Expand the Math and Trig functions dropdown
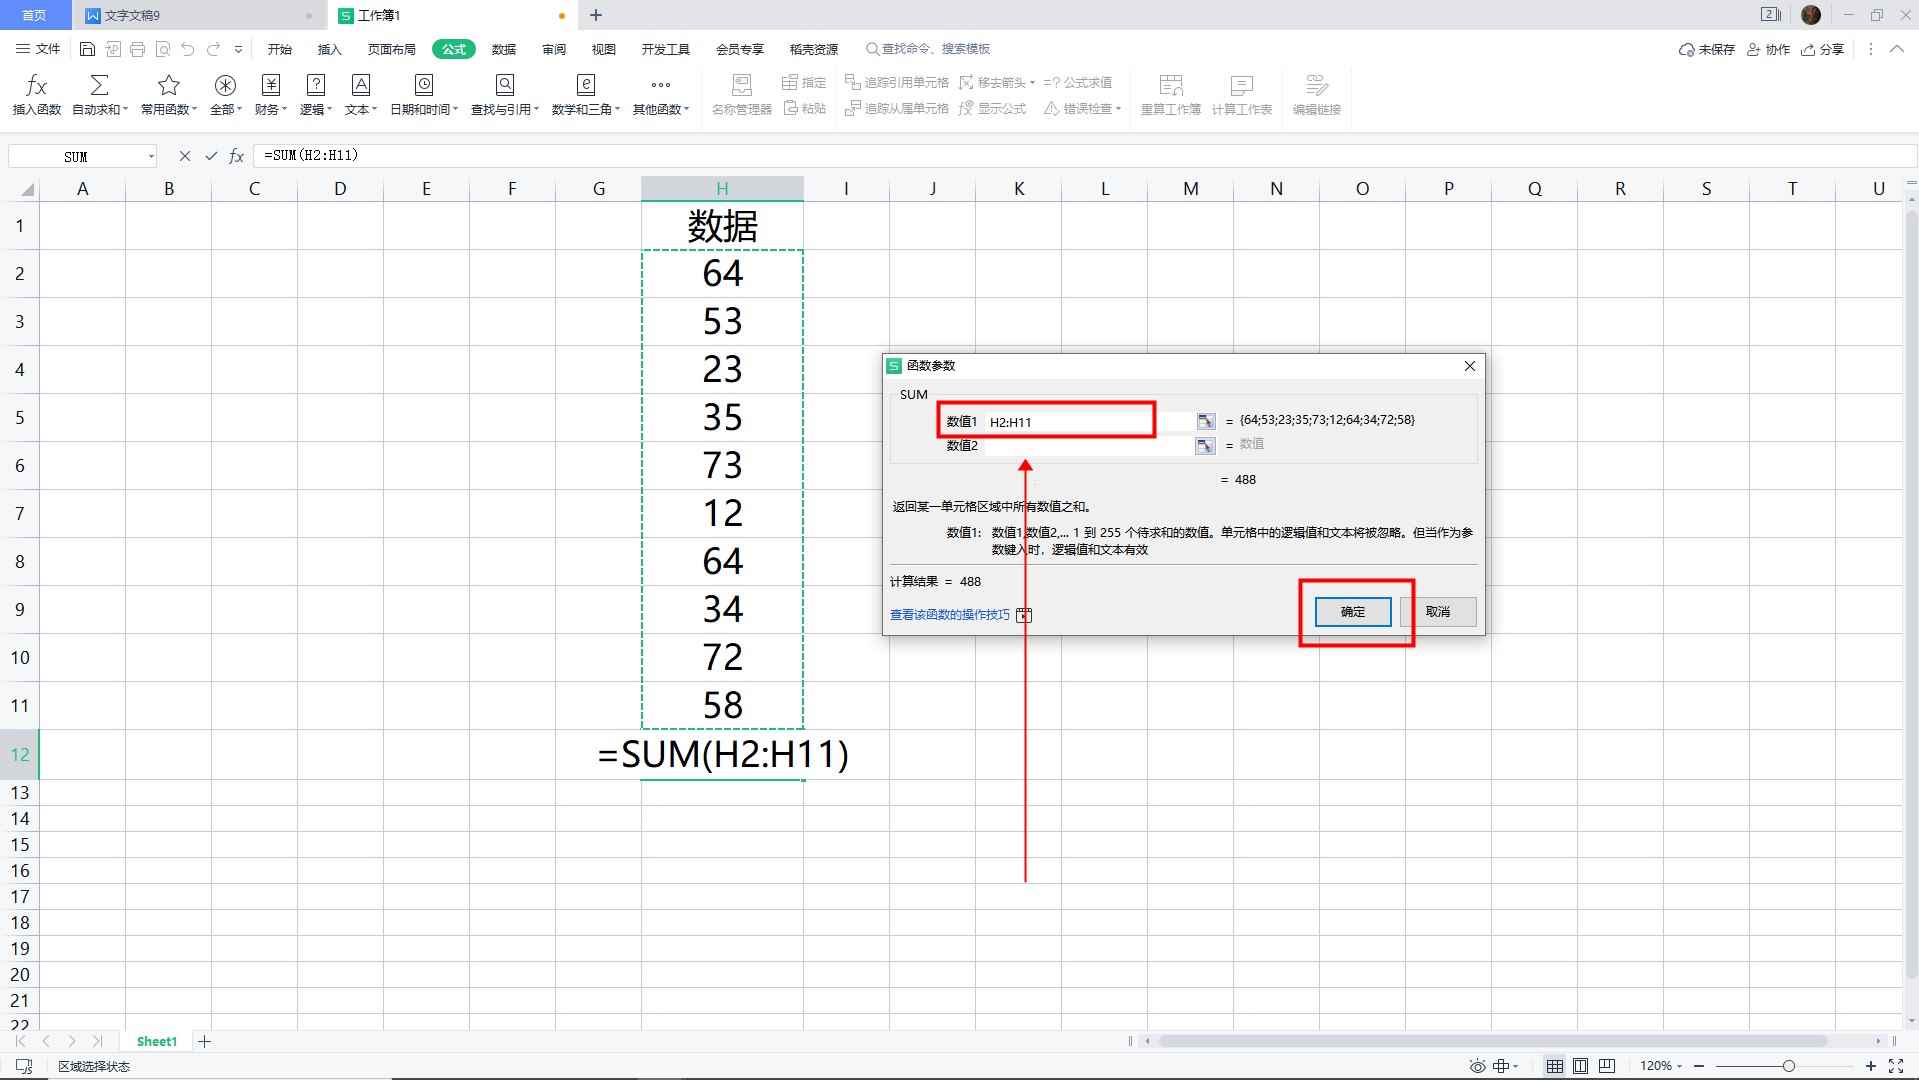 pos(586,94)
